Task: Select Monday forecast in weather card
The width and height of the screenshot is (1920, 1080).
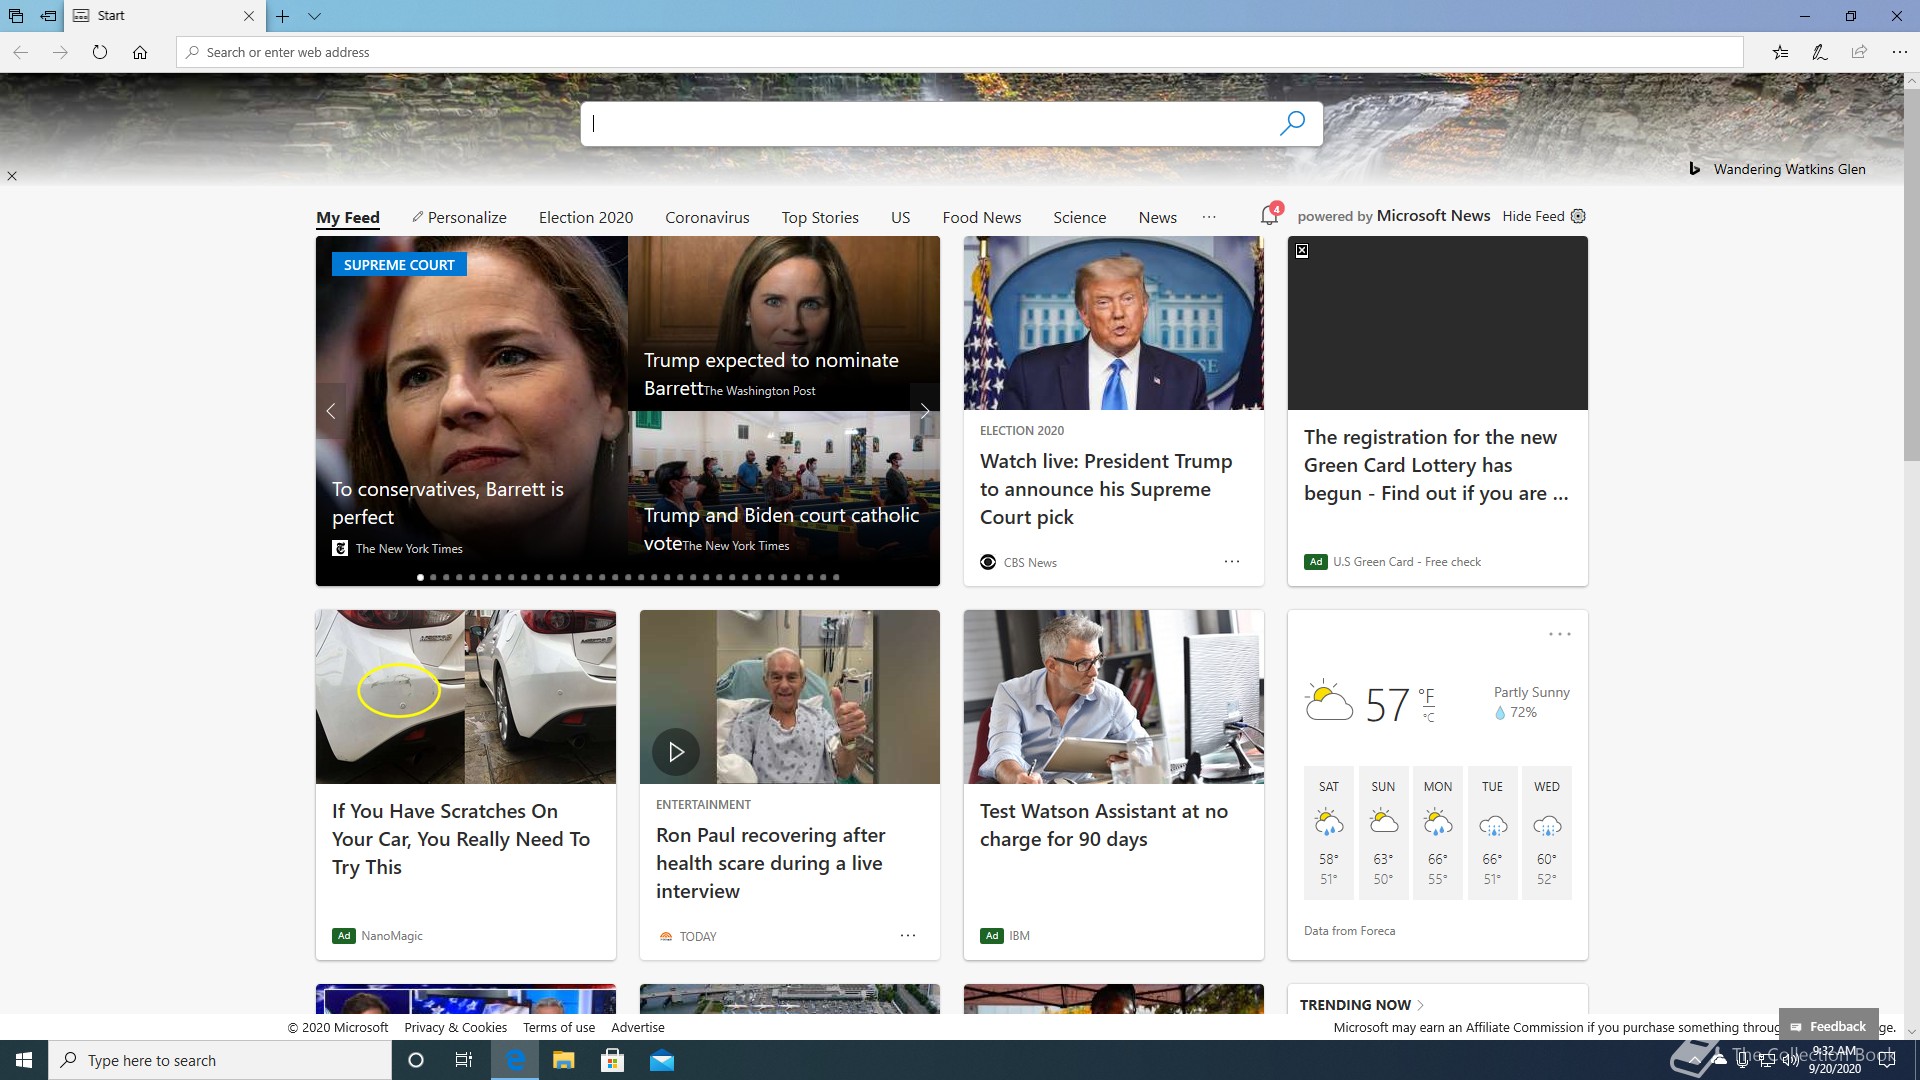Action: (x=1437, y=833)
